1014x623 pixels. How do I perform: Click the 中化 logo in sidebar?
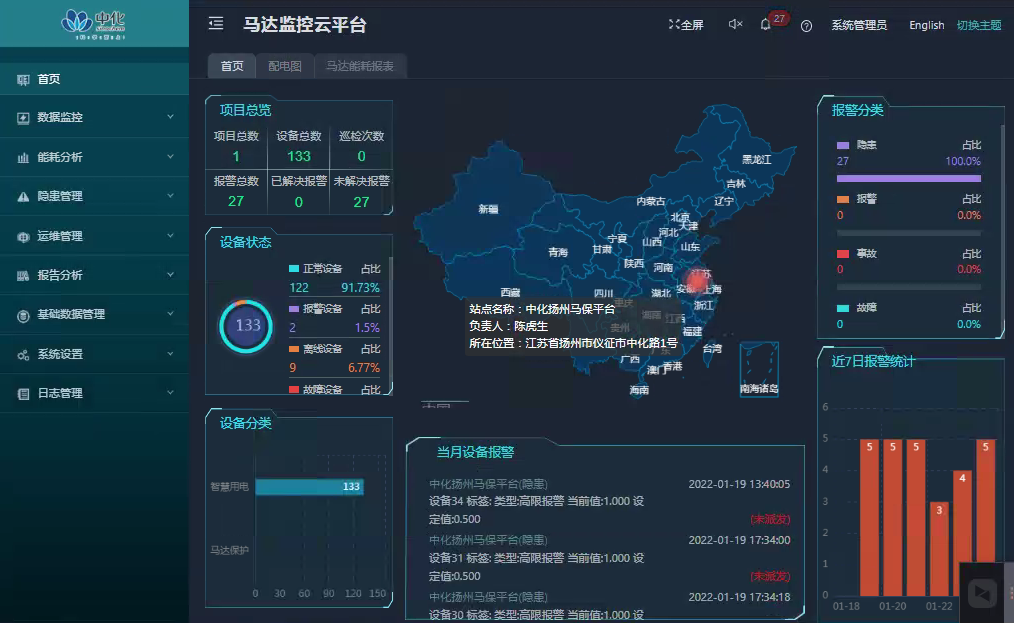coord(94,22)
